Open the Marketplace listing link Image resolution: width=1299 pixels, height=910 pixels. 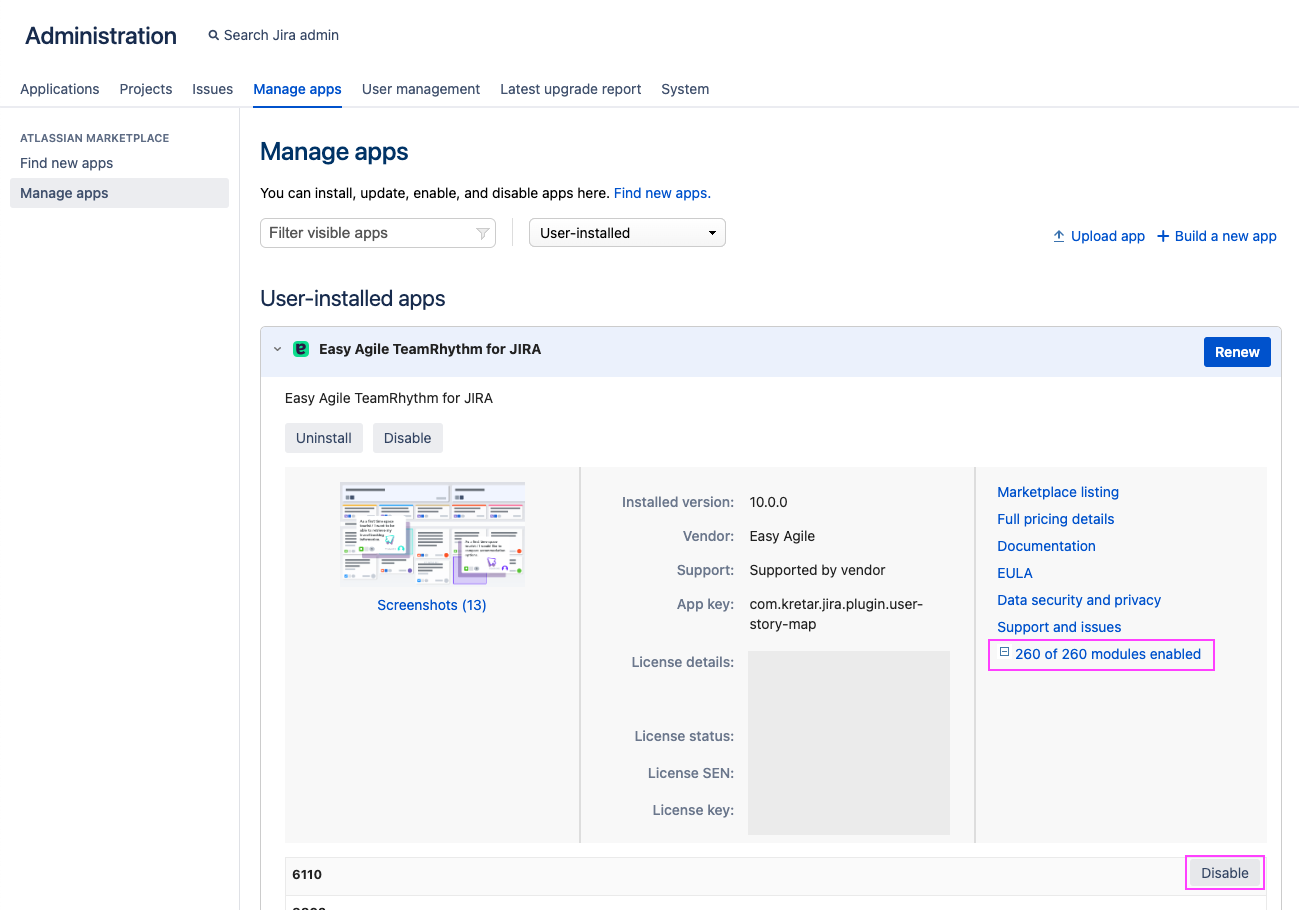(1057, 492)
